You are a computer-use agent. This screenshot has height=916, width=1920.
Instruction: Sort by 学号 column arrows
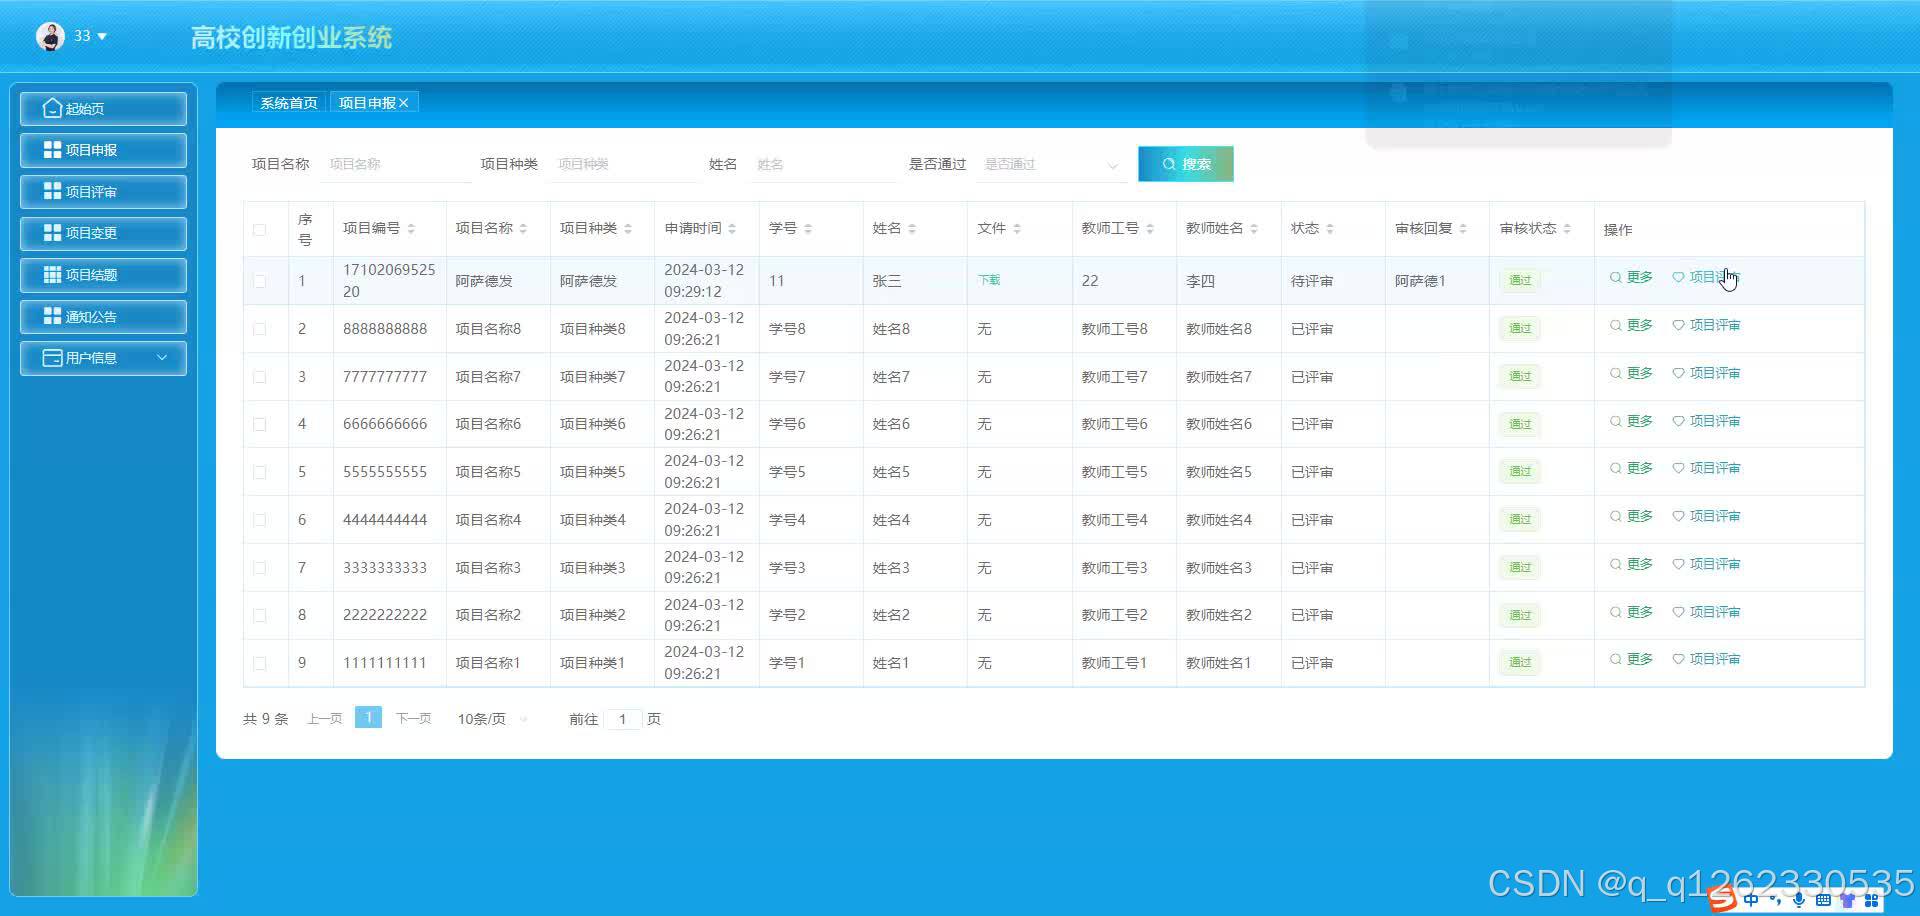(x=808, y=229)
